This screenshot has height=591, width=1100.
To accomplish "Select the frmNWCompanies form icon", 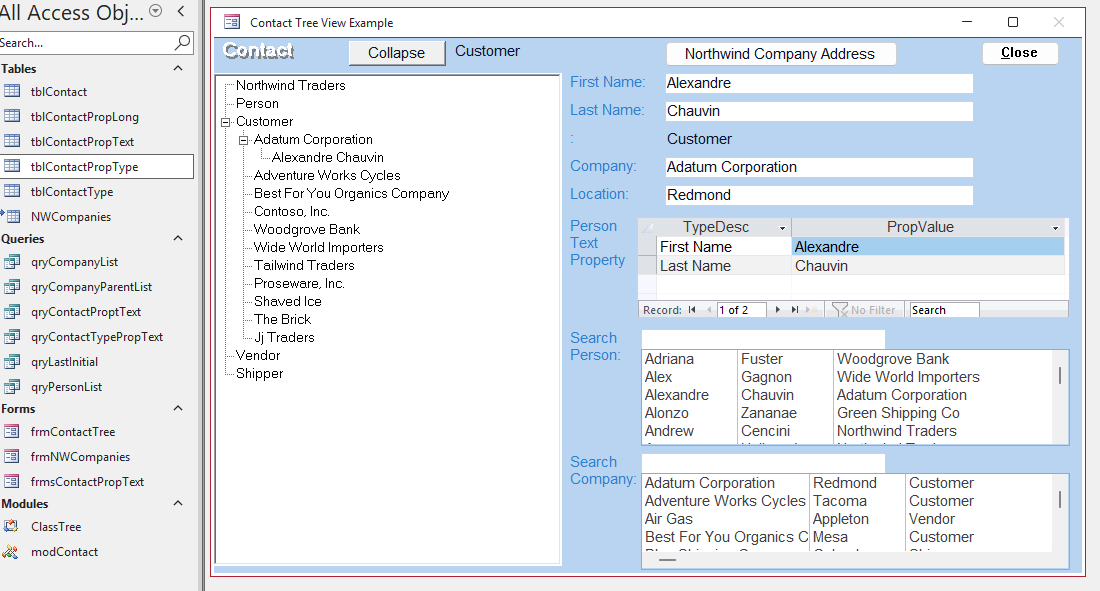I will tap(12, 456).
